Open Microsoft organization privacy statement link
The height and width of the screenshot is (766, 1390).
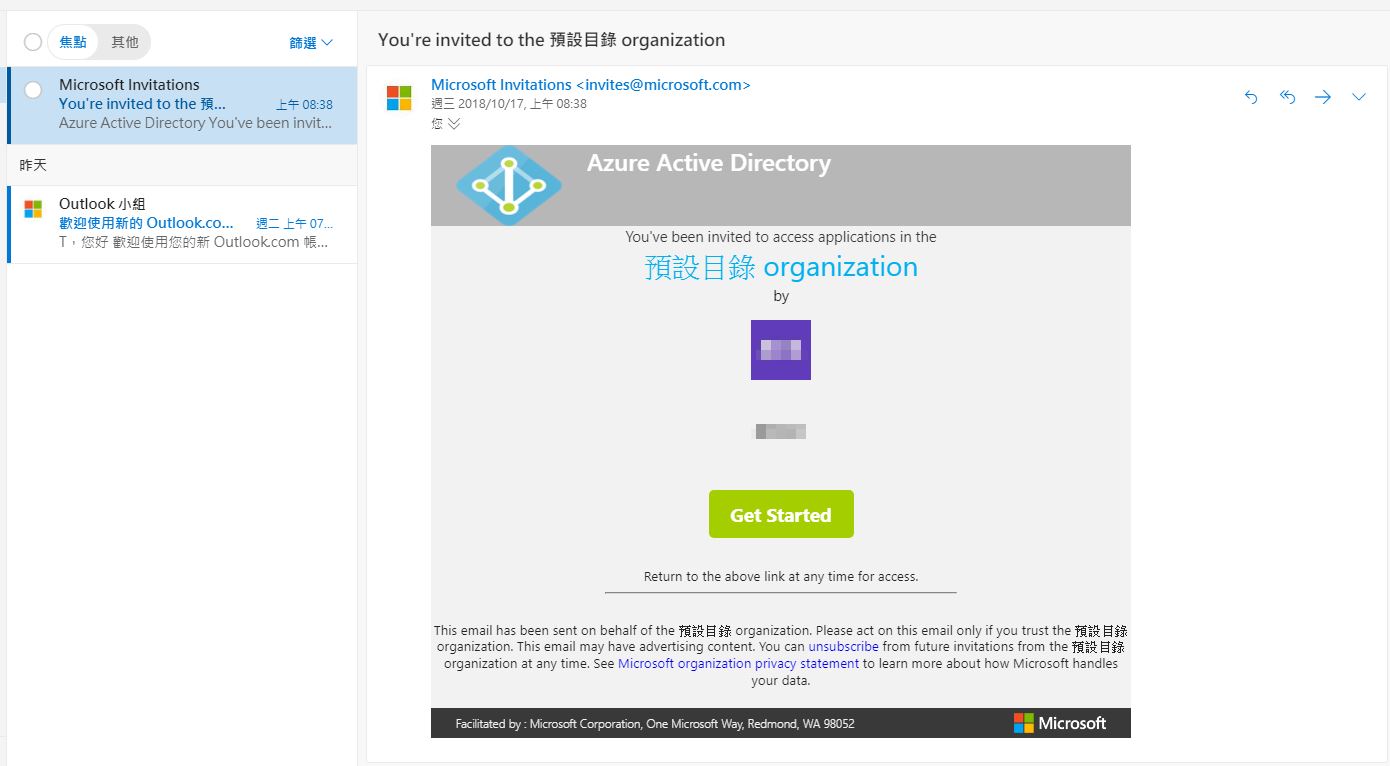[x=739, y=663]
